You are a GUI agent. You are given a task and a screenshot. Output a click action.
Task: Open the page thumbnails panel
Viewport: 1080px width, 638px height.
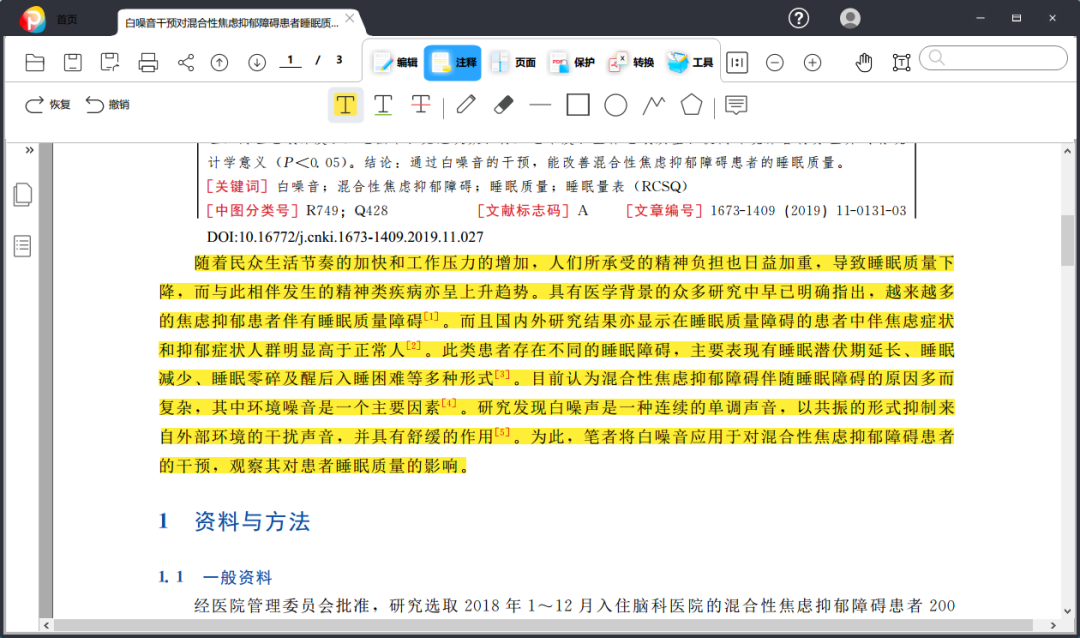[x=23, y=195]
